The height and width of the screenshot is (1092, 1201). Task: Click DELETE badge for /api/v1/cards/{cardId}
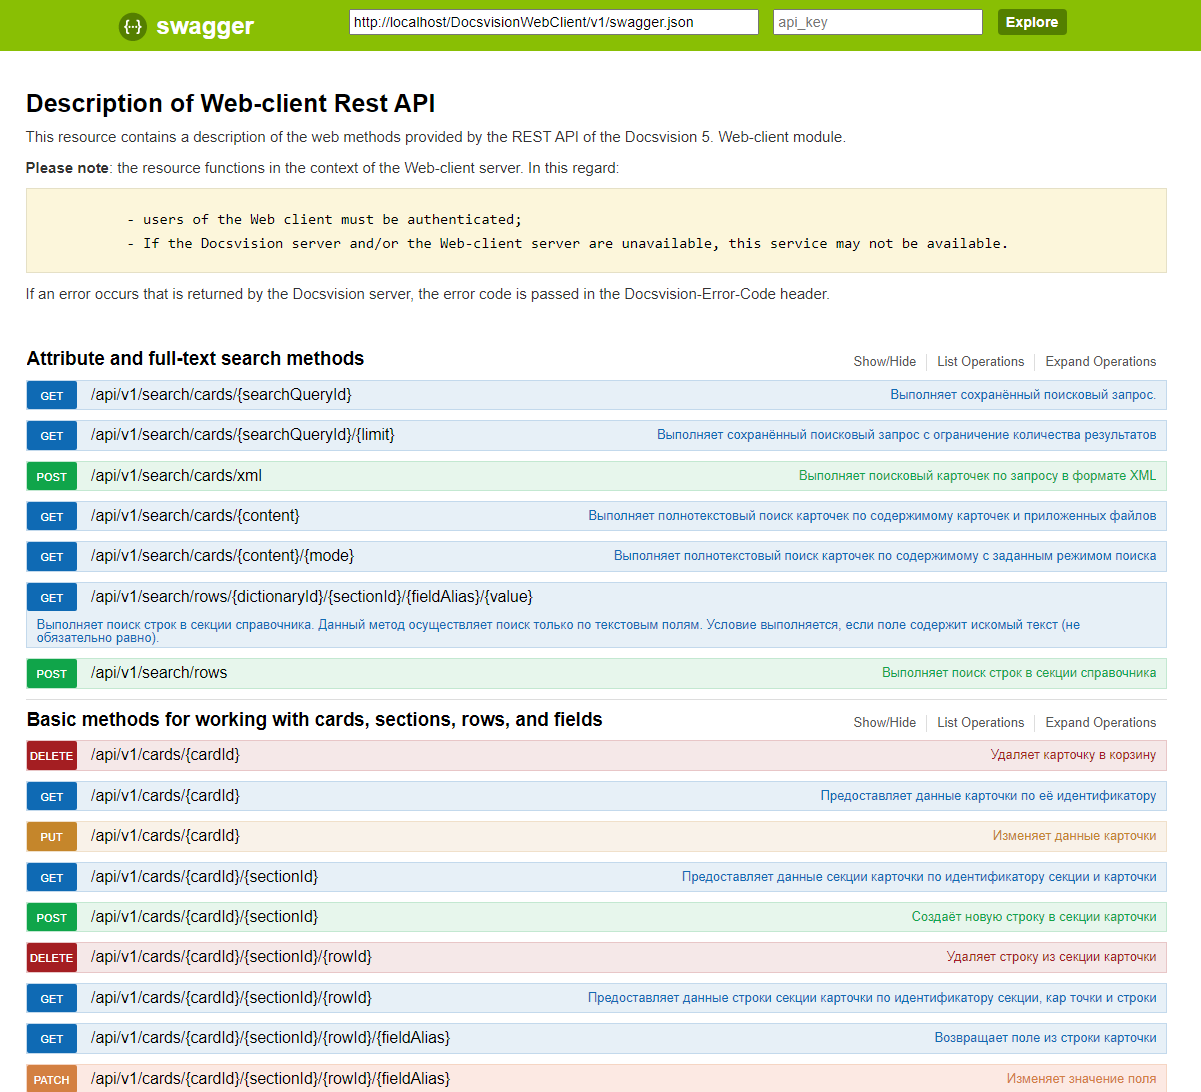(52, 756)
